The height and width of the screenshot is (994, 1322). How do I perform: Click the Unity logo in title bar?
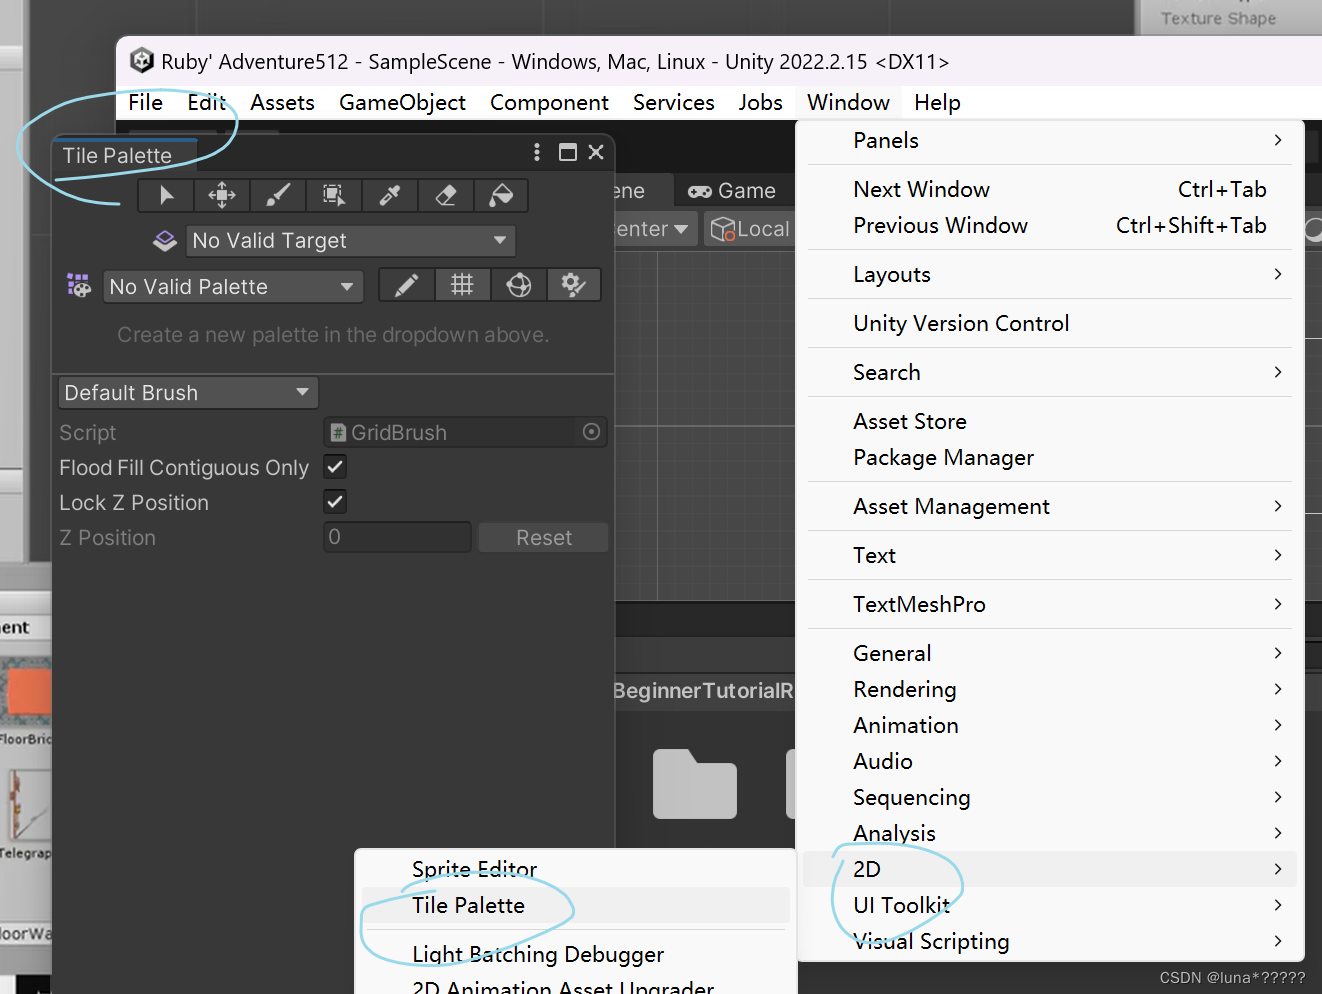pos(142,61)
